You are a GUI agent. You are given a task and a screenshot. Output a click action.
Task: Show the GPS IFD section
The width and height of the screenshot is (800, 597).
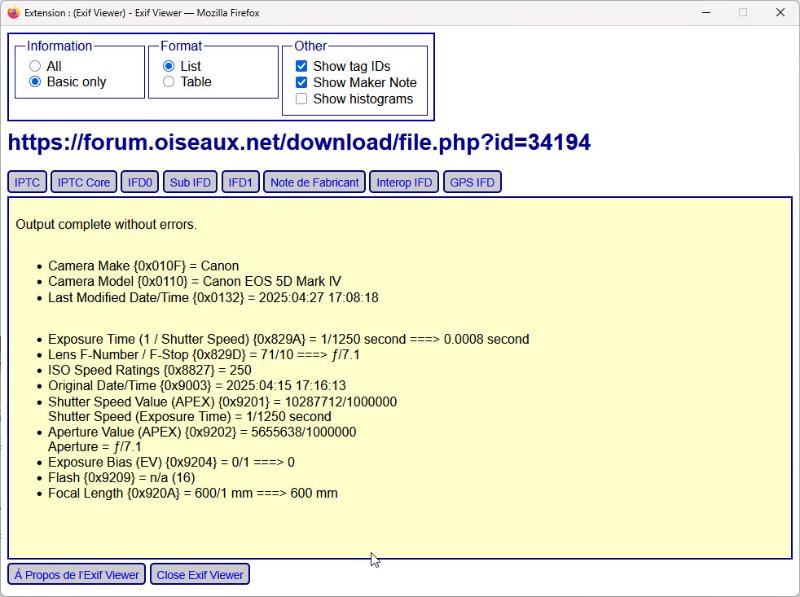tap(472, 182)
